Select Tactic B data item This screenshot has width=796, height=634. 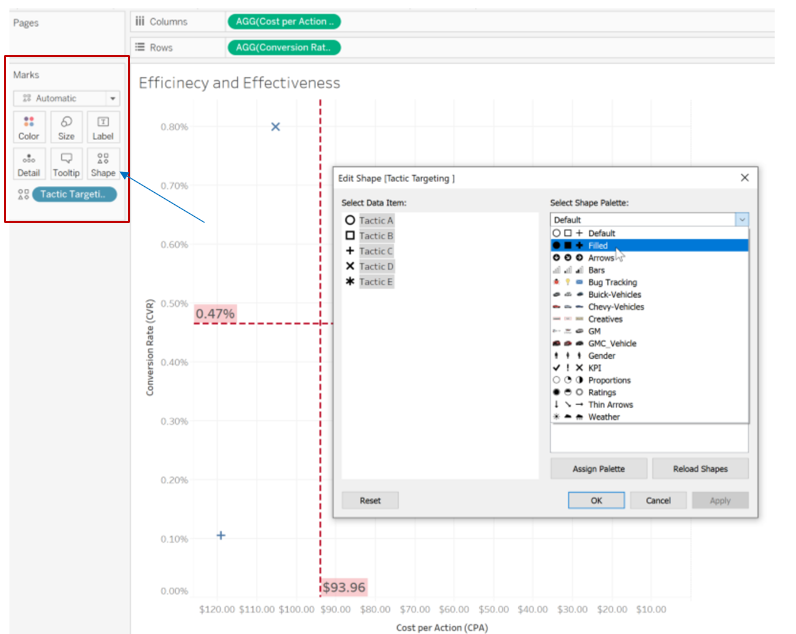(x=376, y=236)
